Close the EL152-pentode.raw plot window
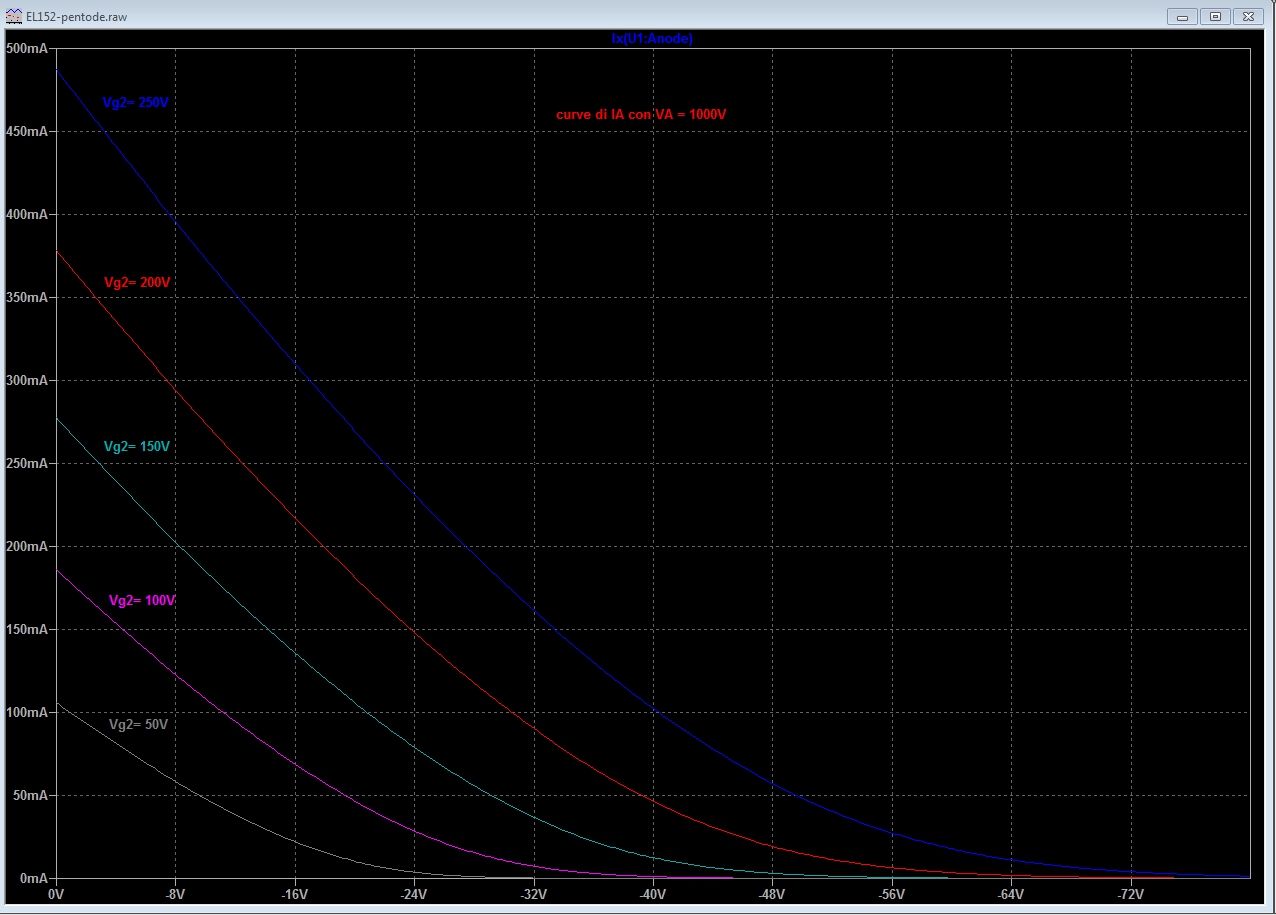1276x915 pixels. tap(1250, 16)
